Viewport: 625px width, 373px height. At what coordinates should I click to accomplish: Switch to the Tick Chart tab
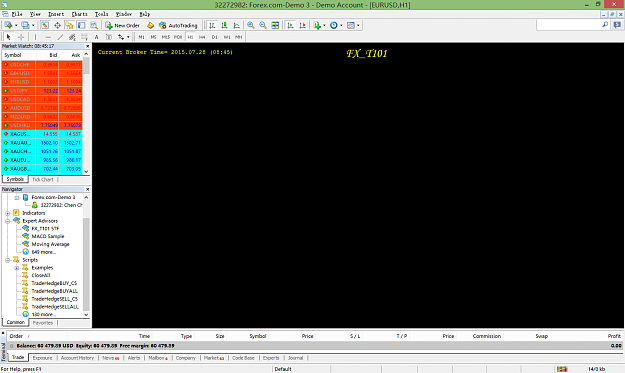(43, 179)
